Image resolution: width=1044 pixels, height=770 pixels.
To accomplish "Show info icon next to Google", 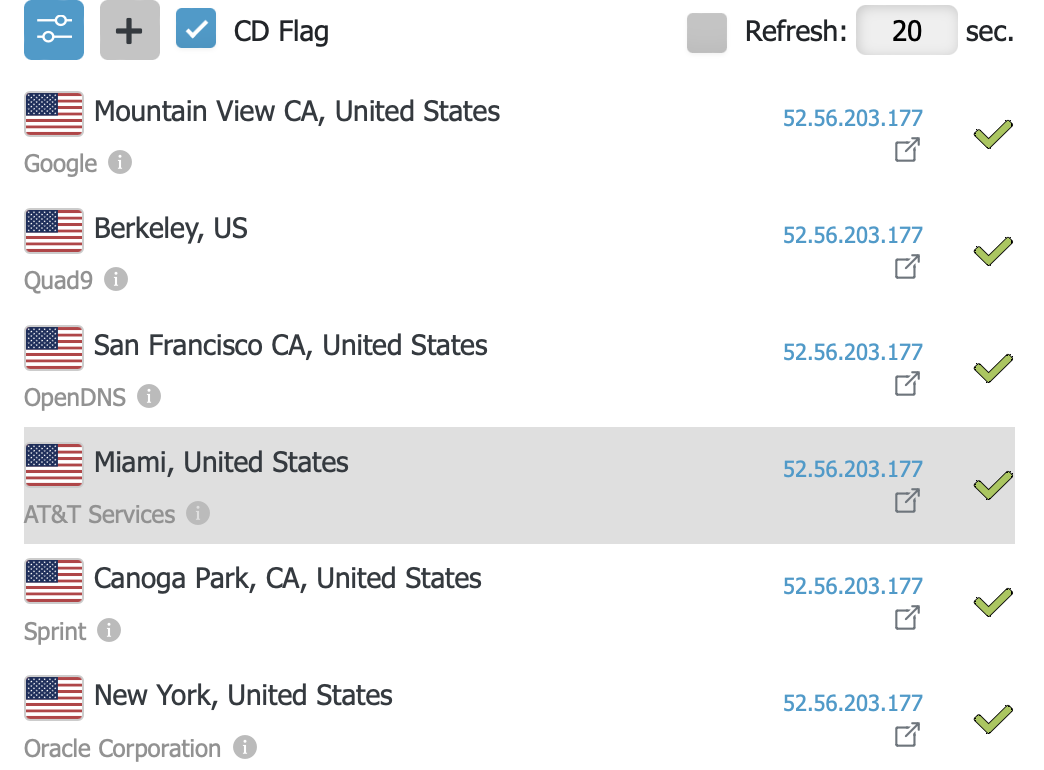I will (x=120, y=162).
